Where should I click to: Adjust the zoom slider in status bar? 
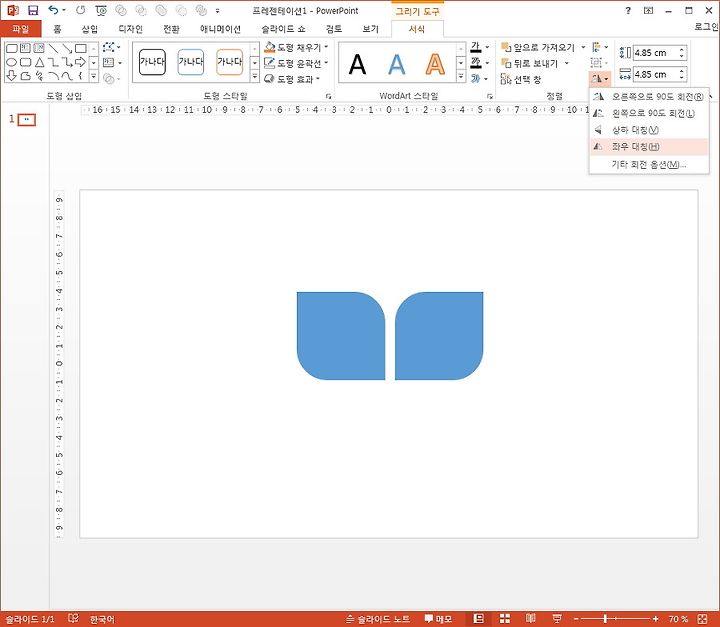click(x=615, y=619)
